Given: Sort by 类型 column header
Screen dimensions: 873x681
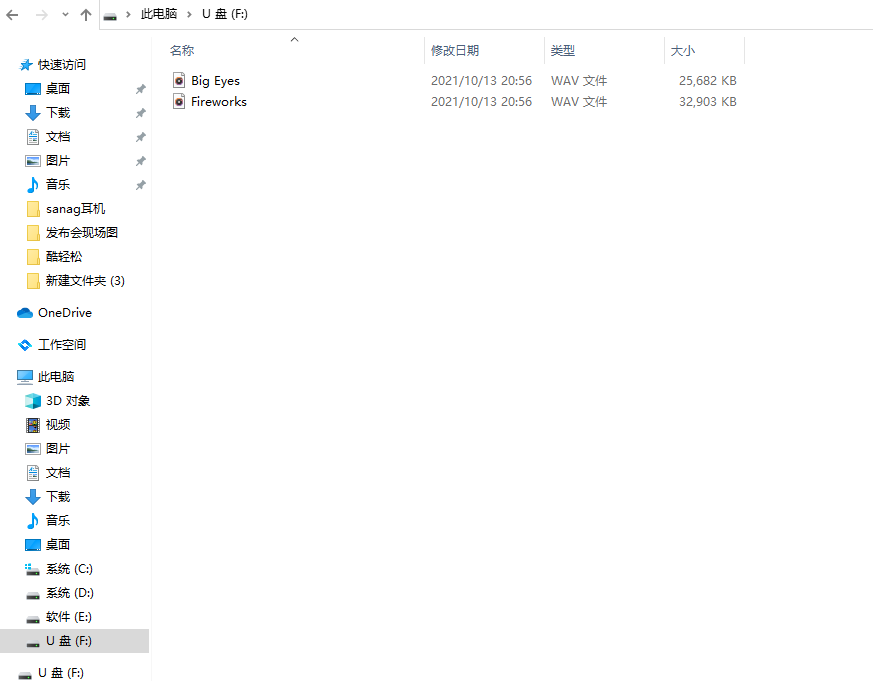Looking at the screenshot, I should [x=562, y=51].
